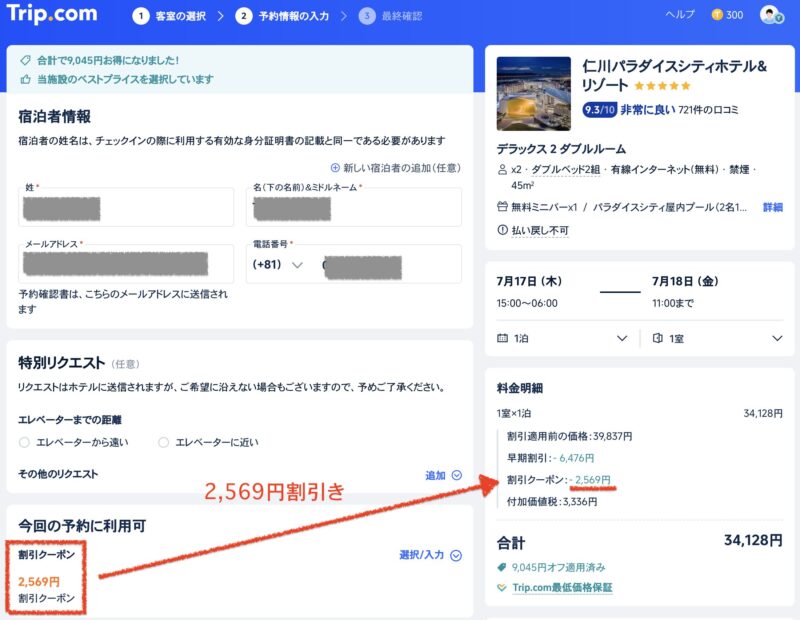The width and height of the screenshot is (800, 620).
Task: Click the thumbs-up icon beside ベストプライス
Action: (x=26, y=79)
